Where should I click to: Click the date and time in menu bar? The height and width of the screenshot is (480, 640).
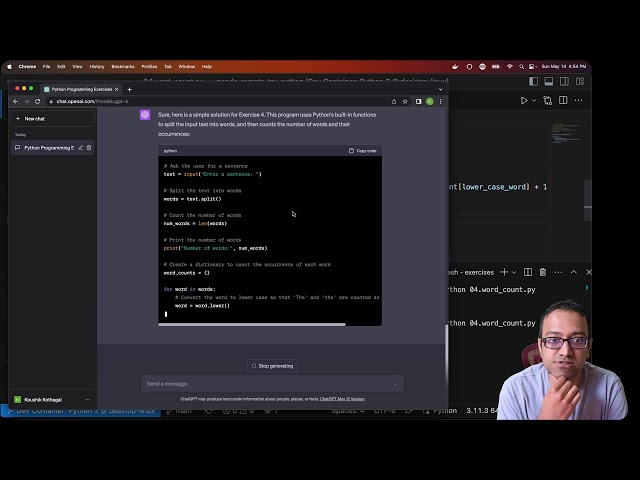tap(564, 67)
